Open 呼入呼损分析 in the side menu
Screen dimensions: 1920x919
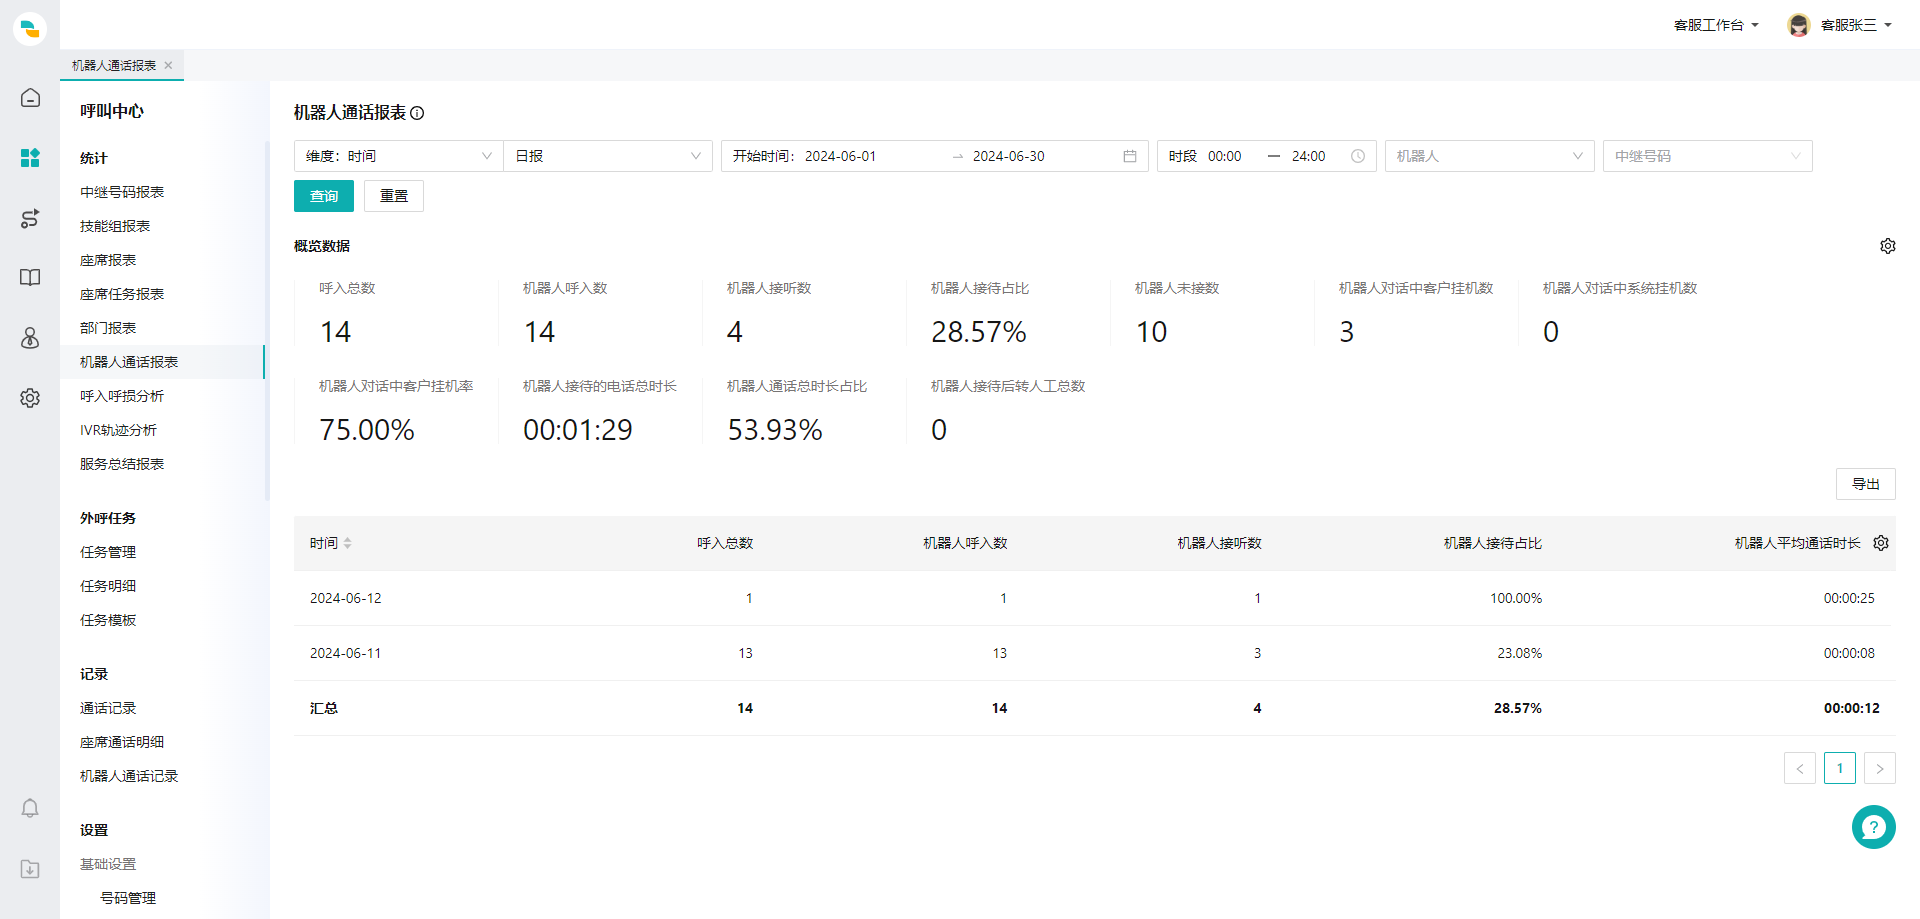click(122, 396)
